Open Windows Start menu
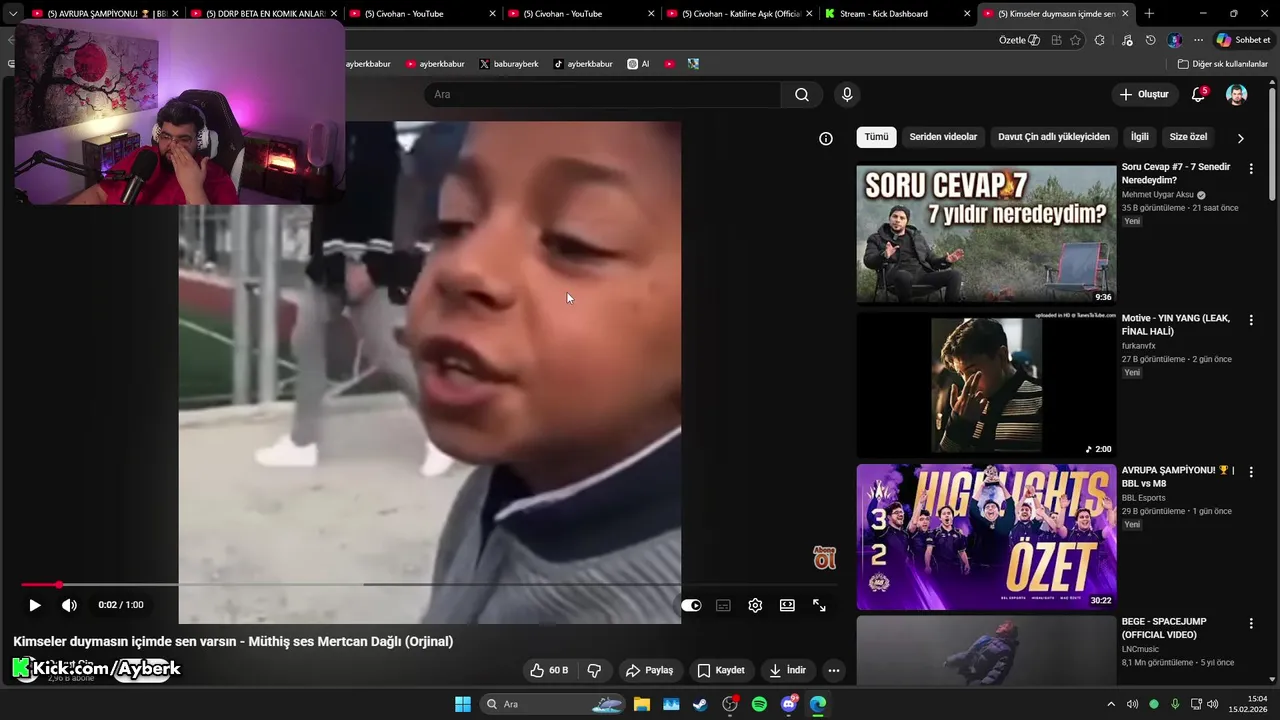This screenshot has width=1280, height=720. point(463,704)
